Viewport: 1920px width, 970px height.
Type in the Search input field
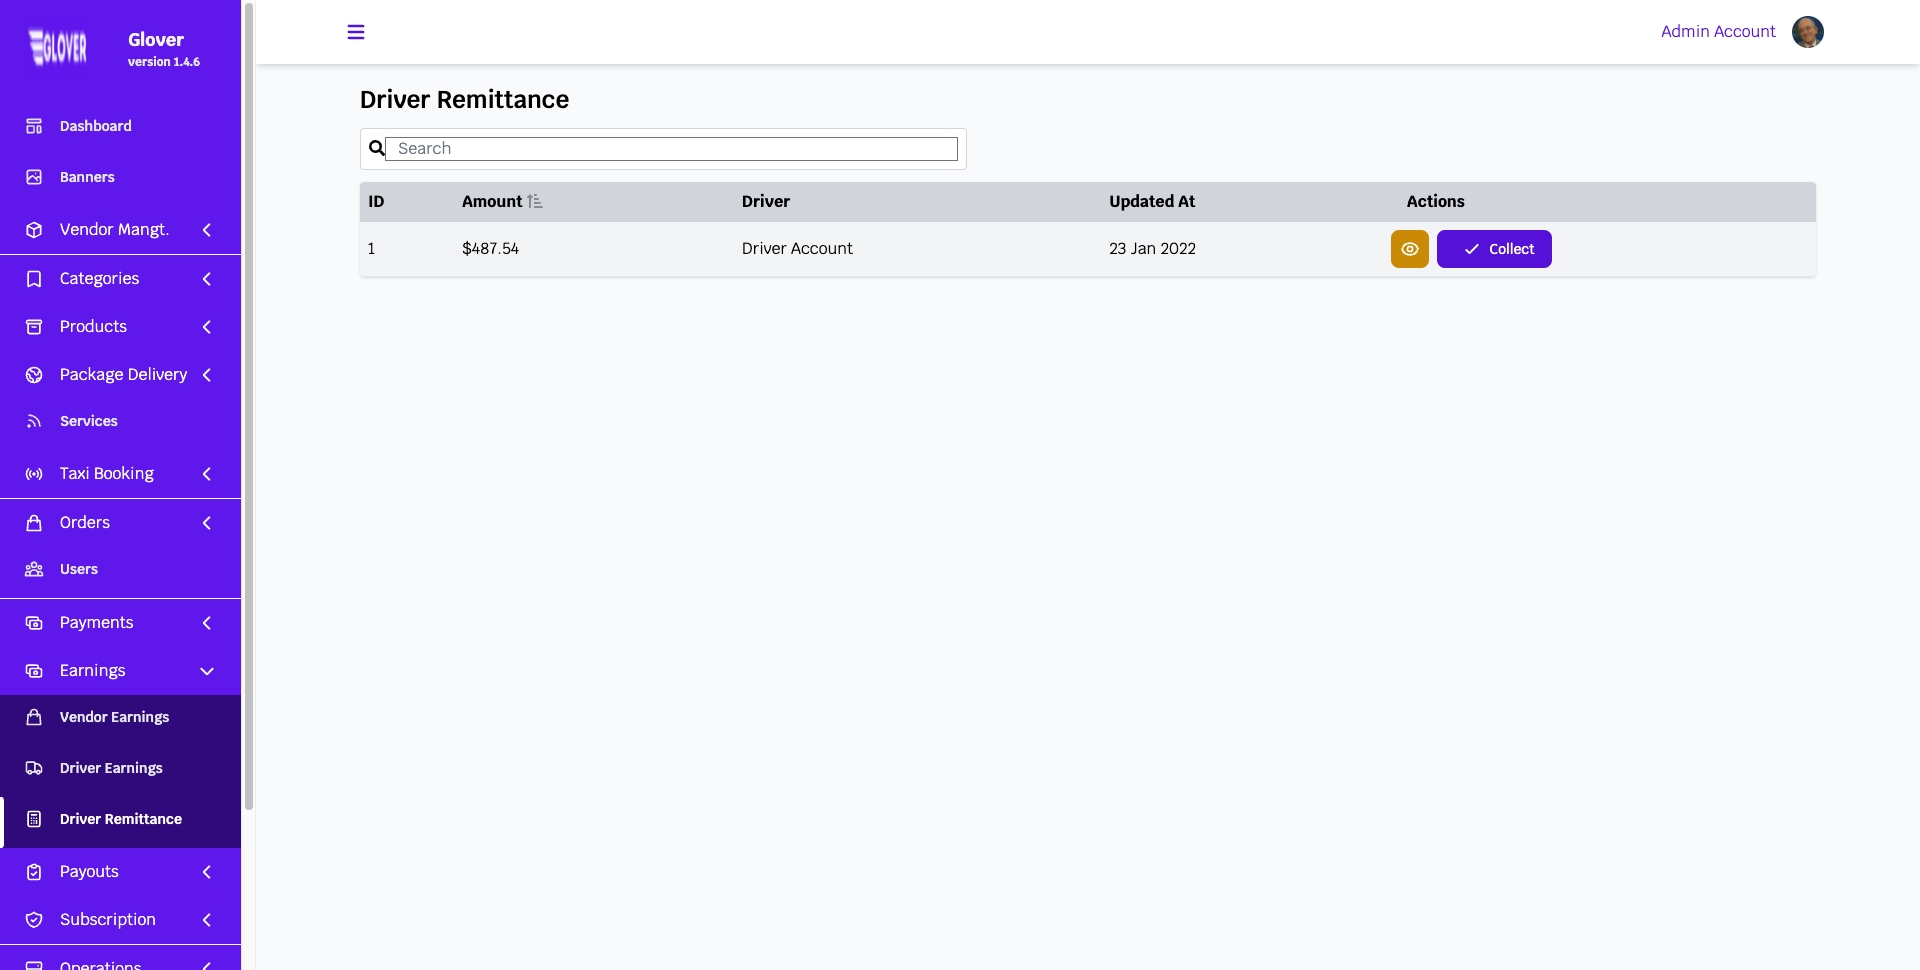tap(671, 149)
